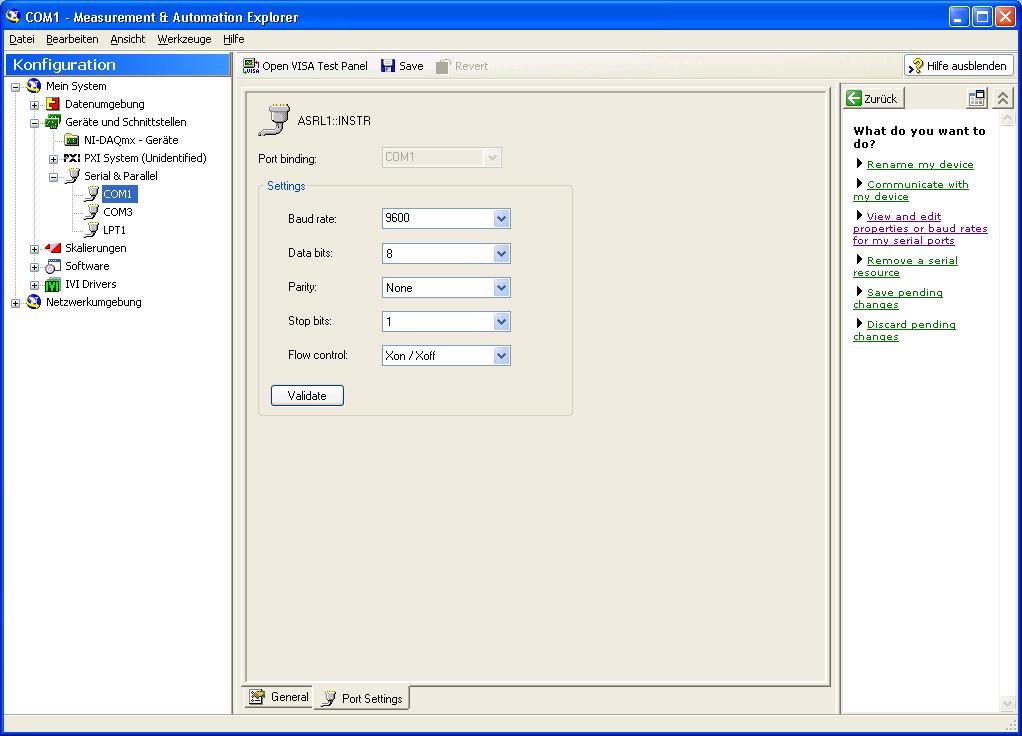Select LPT1 label in the tree
Viewport: 1022px width, 736px height.
pyautogui.click(x=115, y=229)
